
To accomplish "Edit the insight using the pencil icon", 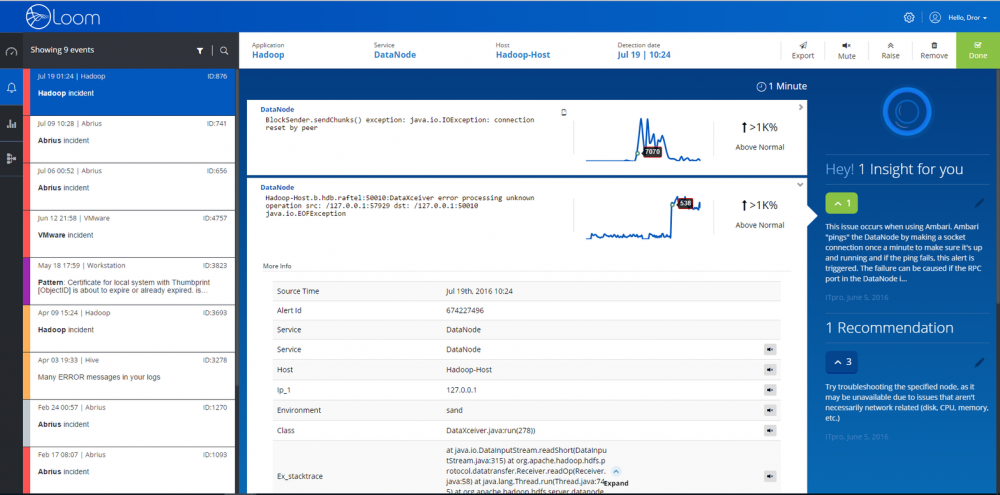I will pyautogui.click(x=979, y=203).
